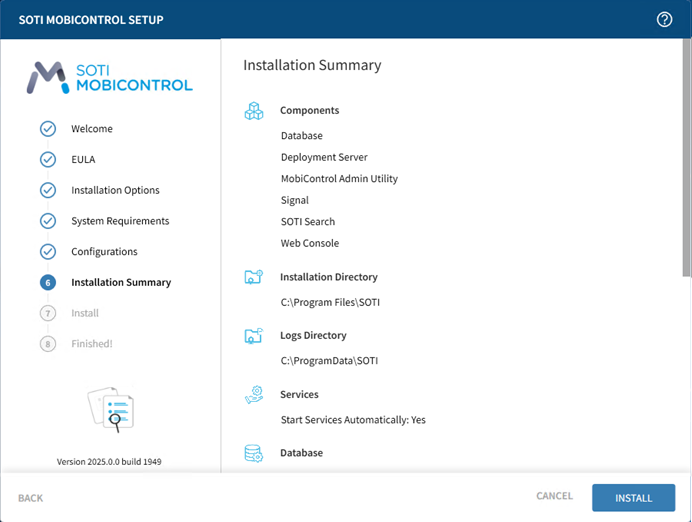
Task: Click the document magnifier summary illustration
Action: (111, 407)
